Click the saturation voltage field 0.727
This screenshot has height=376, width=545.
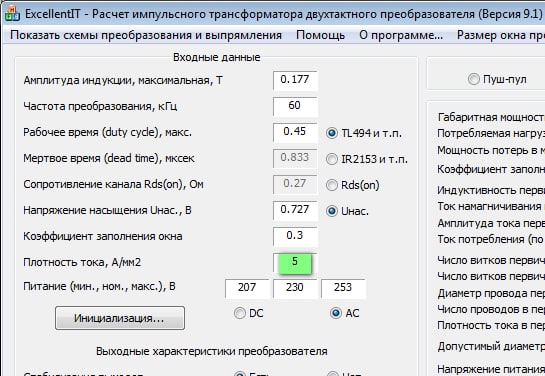pyautogui.click(x=295, y=210)
